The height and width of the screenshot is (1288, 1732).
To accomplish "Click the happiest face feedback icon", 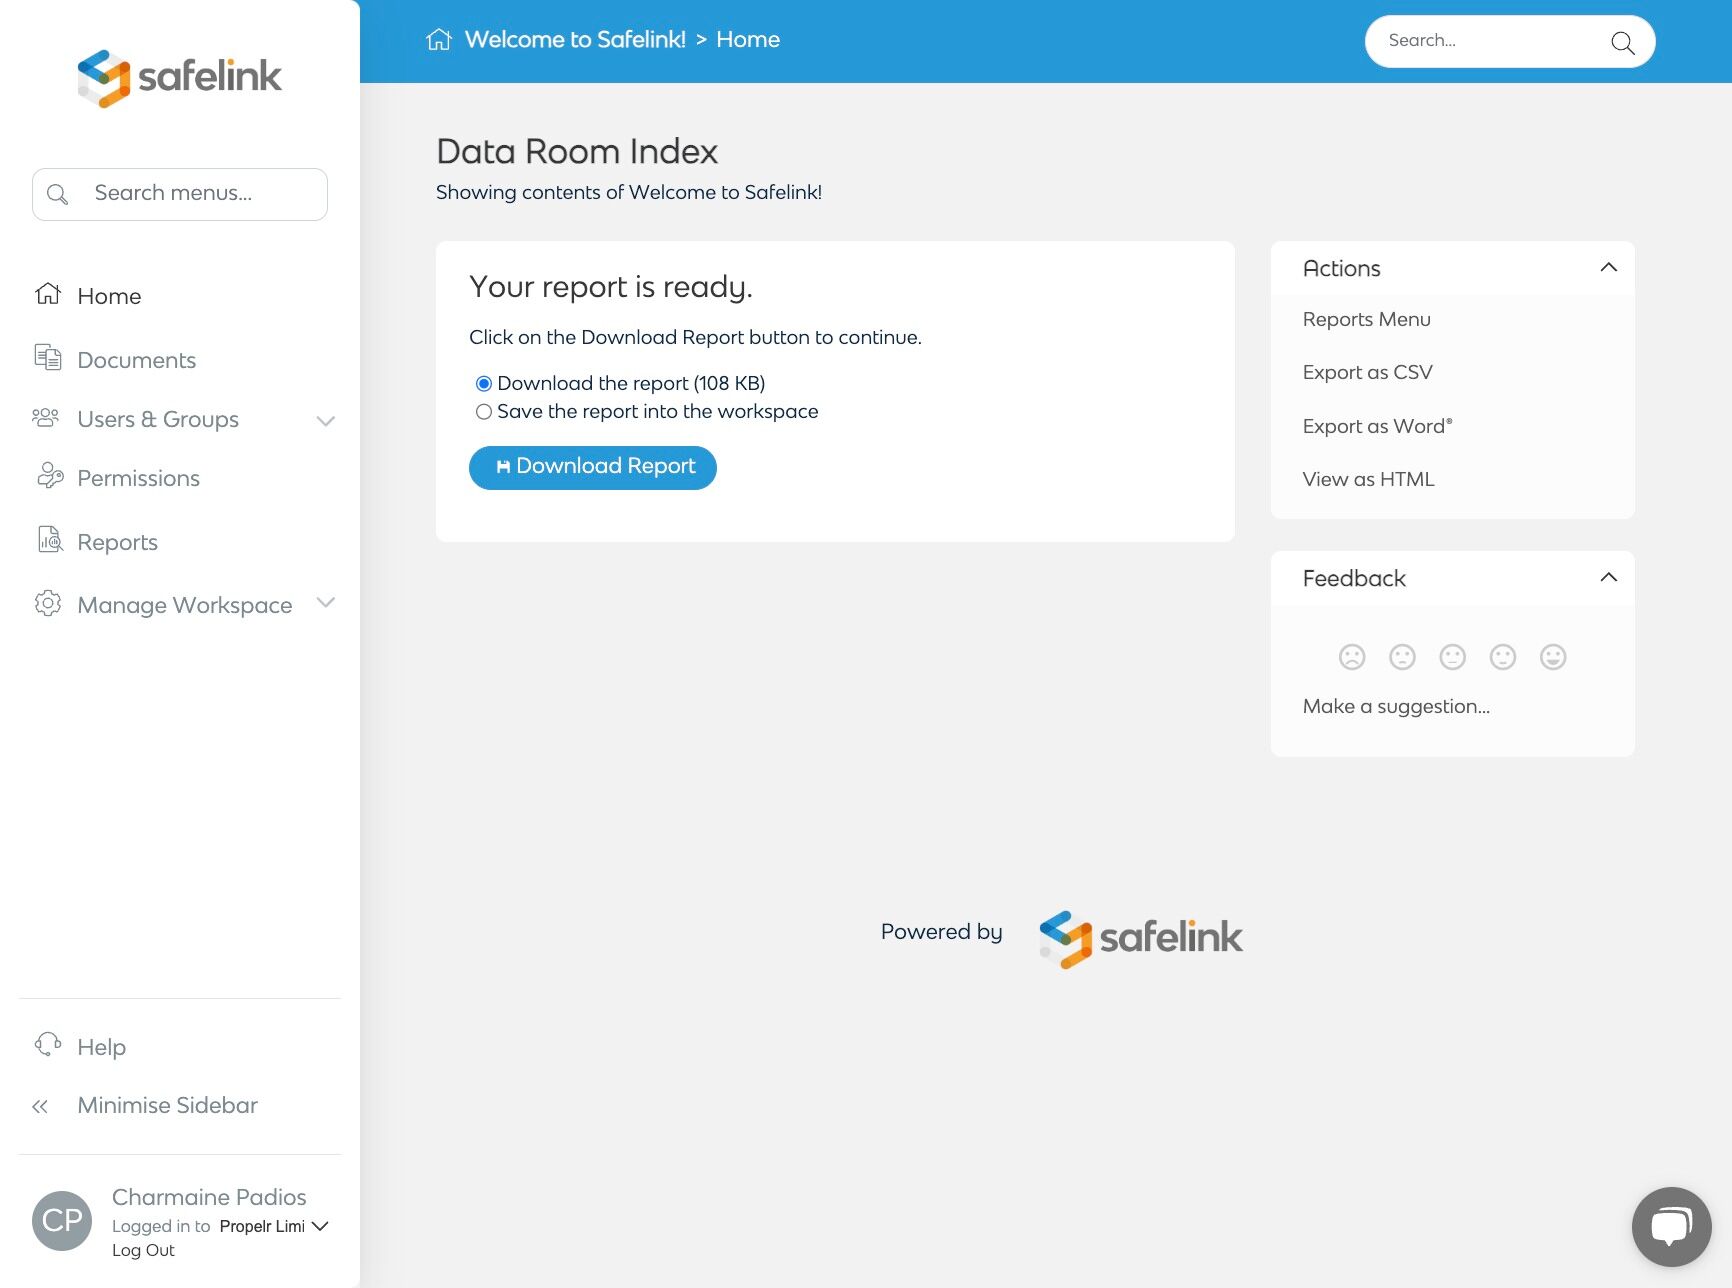I will [1553, 657].
